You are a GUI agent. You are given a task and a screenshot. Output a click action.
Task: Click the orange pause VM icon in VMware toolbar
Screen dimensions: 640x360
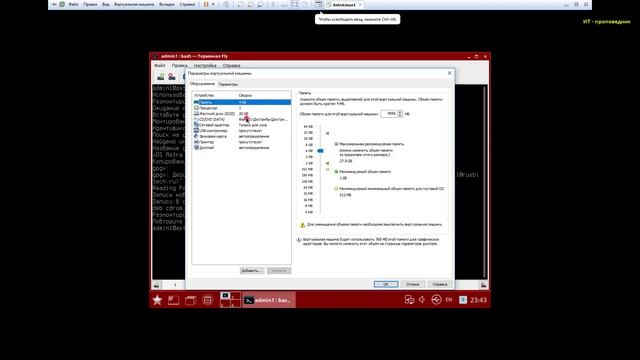pyautogui.click(x=206, y=4)
